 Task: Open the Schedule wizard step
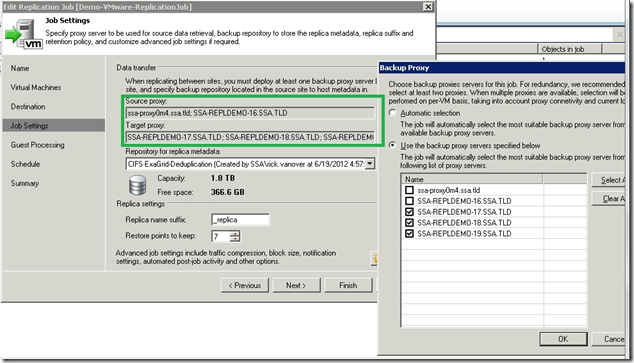25,164
